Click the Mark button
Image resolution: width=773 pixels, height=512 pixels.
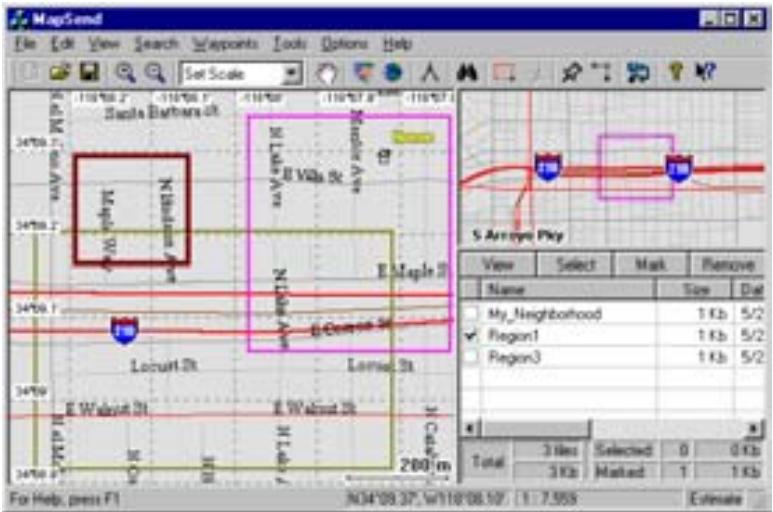point(650,265)
